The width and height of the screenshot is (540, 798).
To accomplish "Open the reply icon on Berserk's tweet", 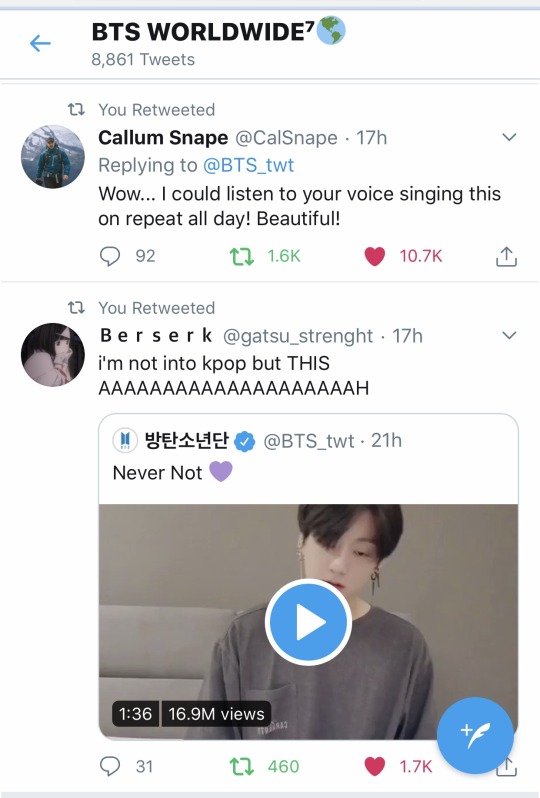I will pyautogui.click(x=110, y=766).
